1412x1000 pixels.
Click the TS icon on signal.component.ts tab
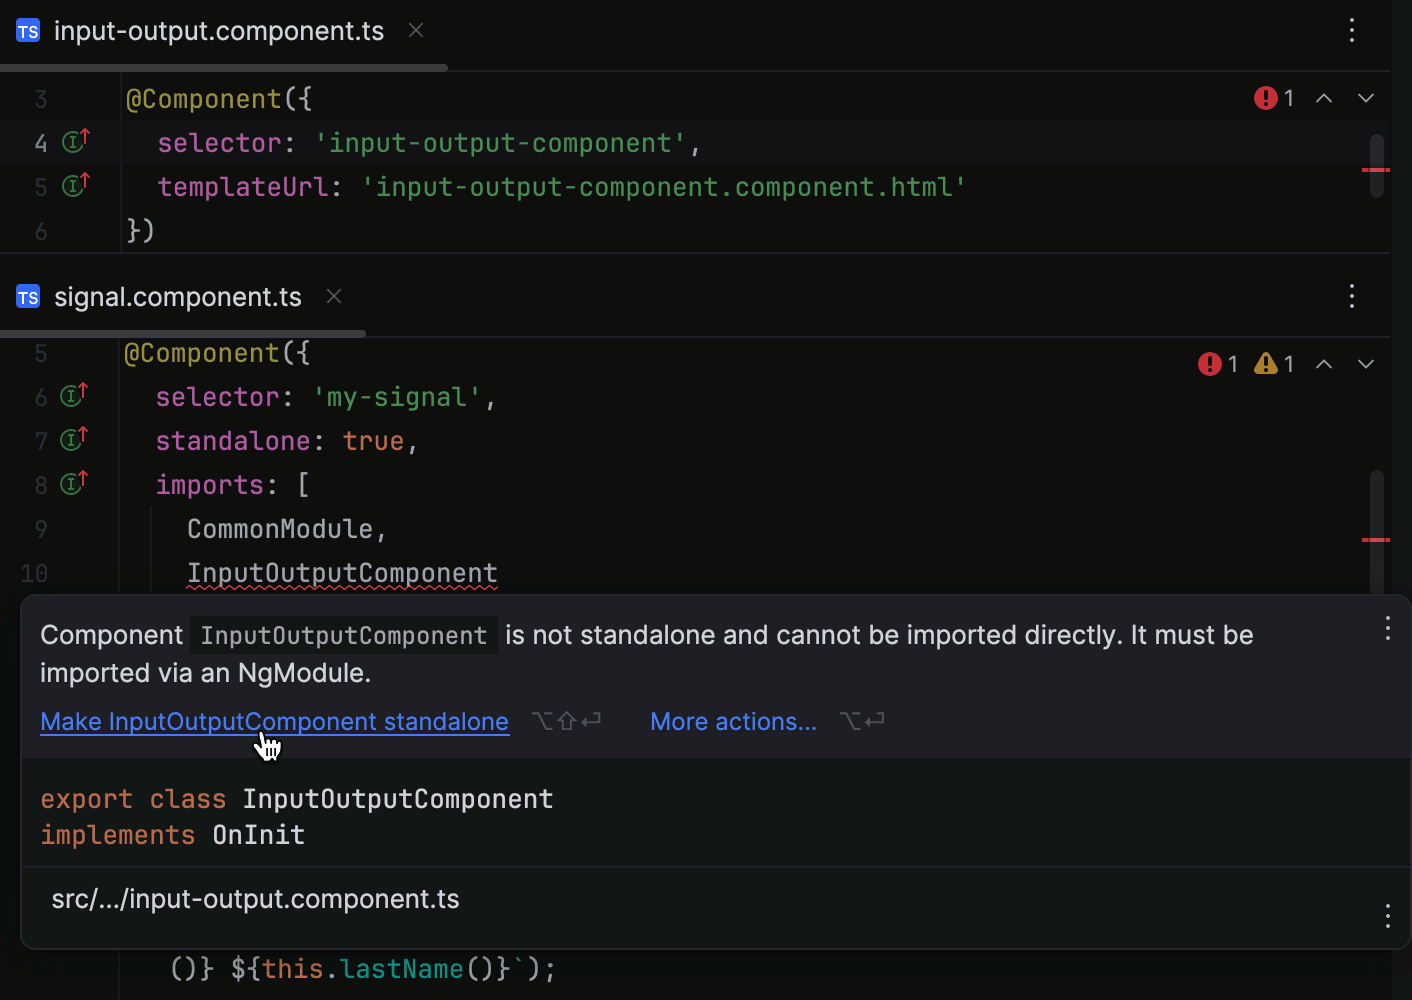tap(27, 296)
